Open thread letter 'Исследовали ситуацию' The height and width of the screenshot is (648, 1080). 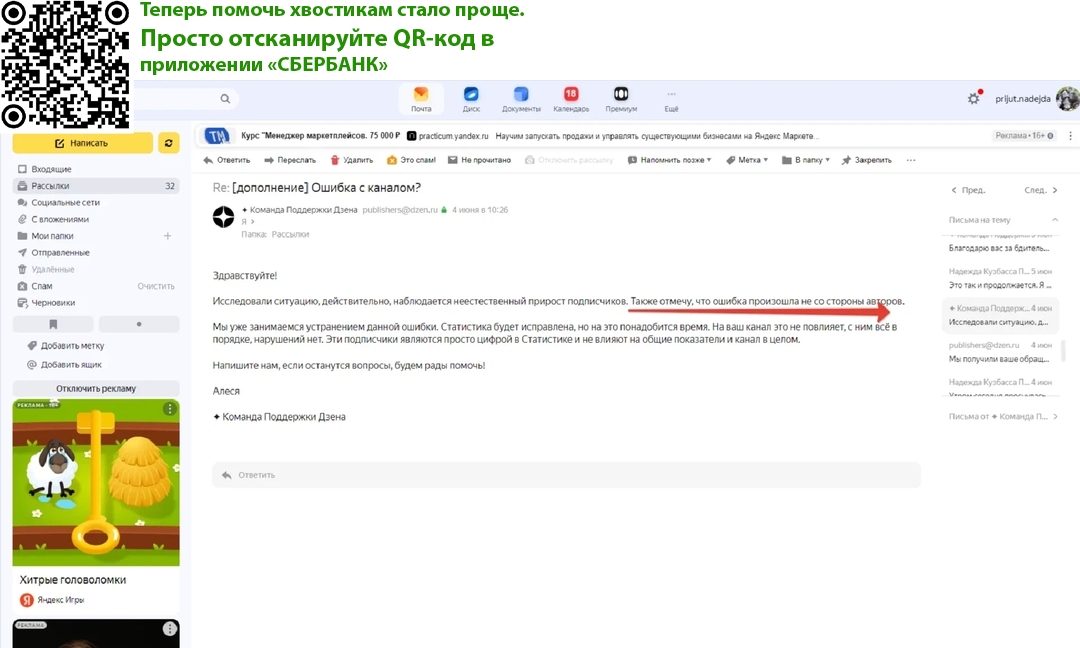[999, 315]
